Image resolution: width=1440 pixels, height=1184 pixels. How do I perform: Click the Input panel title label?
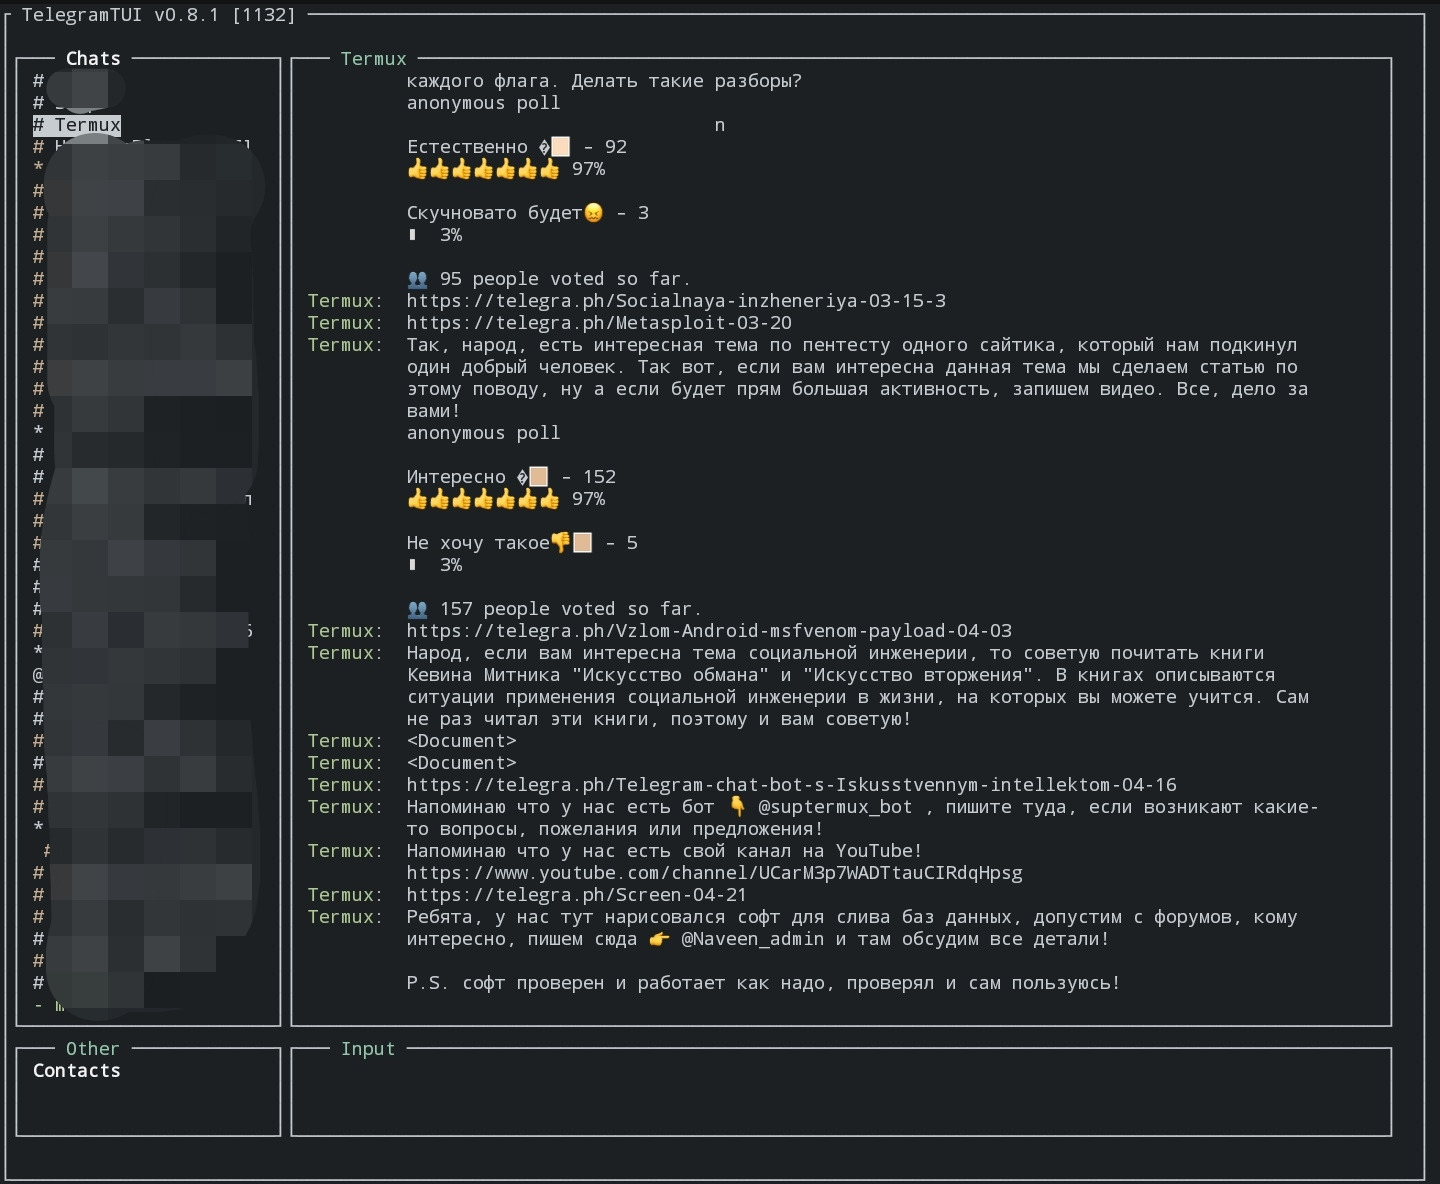point(368,1049)
